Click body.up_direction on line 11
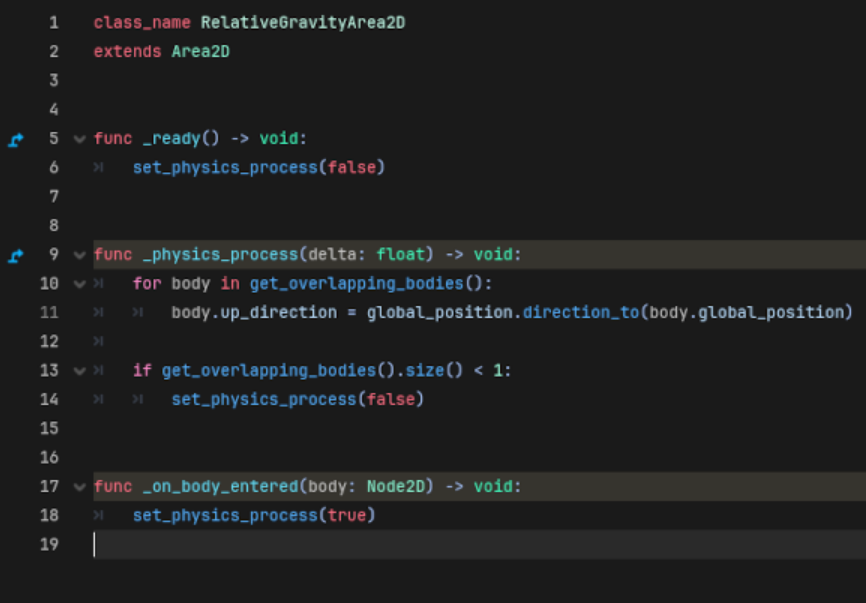This screenshot has width=866, height=603. point(240,313)
